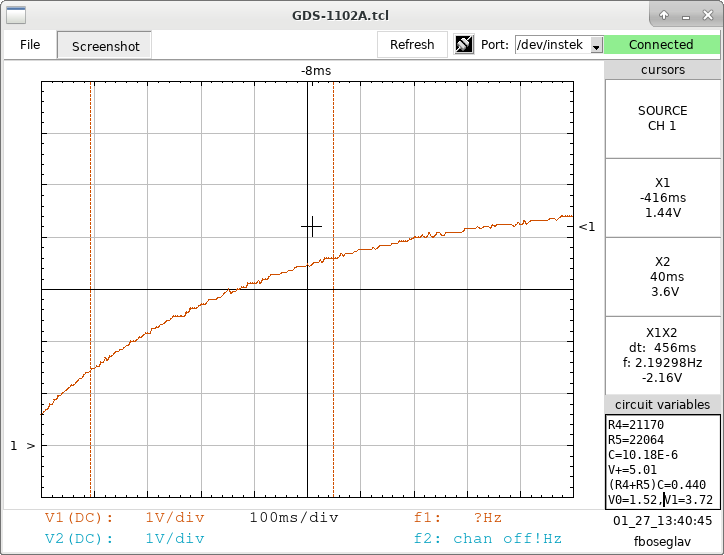724x555 pixels.
Task: Click the X1X2 delta cursor panel
Action: coord(662,355)
